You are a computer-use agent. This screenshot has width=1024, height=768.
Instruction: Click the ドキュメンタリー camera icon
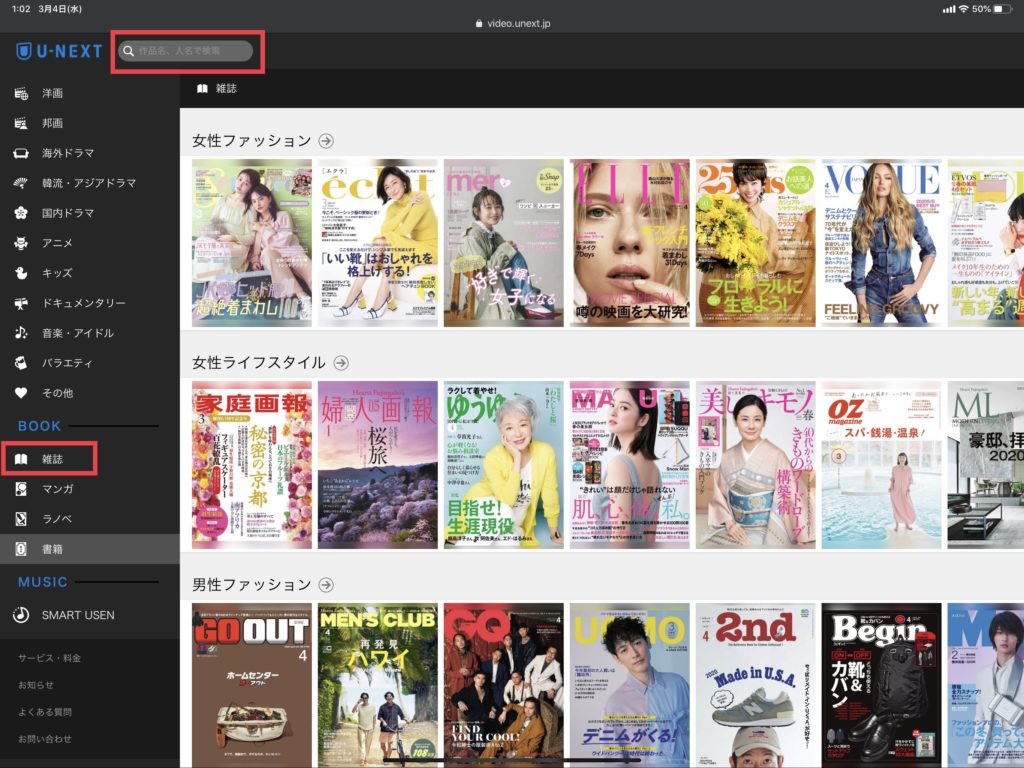coord(21,303)
